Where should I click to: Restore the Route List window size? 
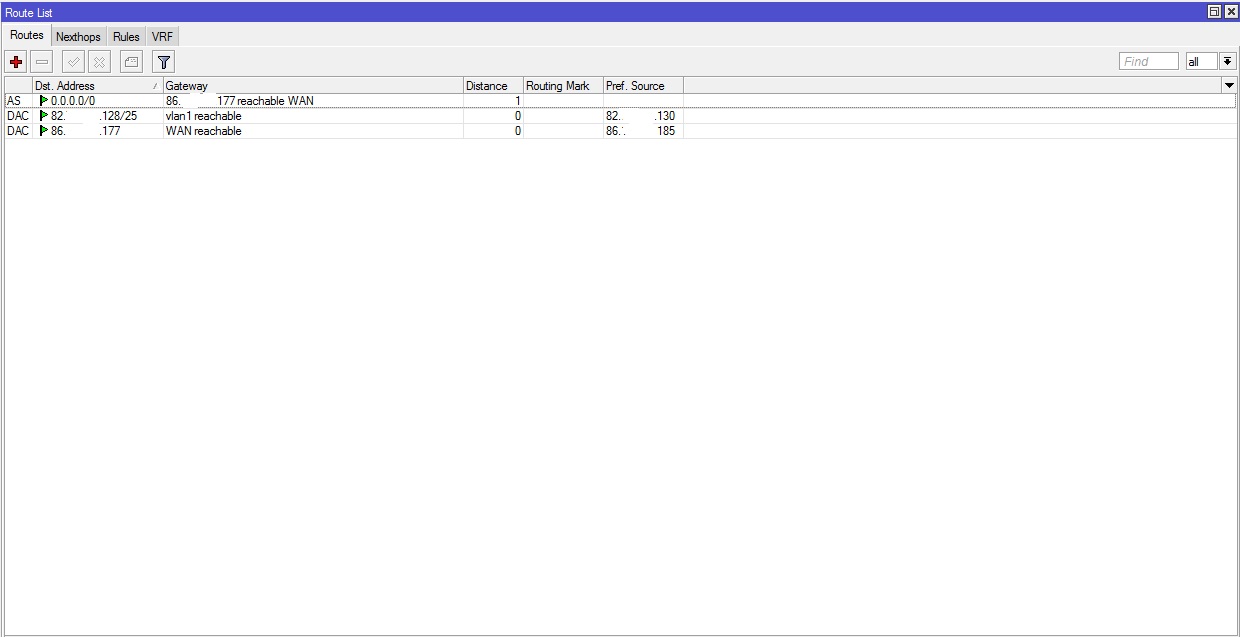(x=1214, y=12)
